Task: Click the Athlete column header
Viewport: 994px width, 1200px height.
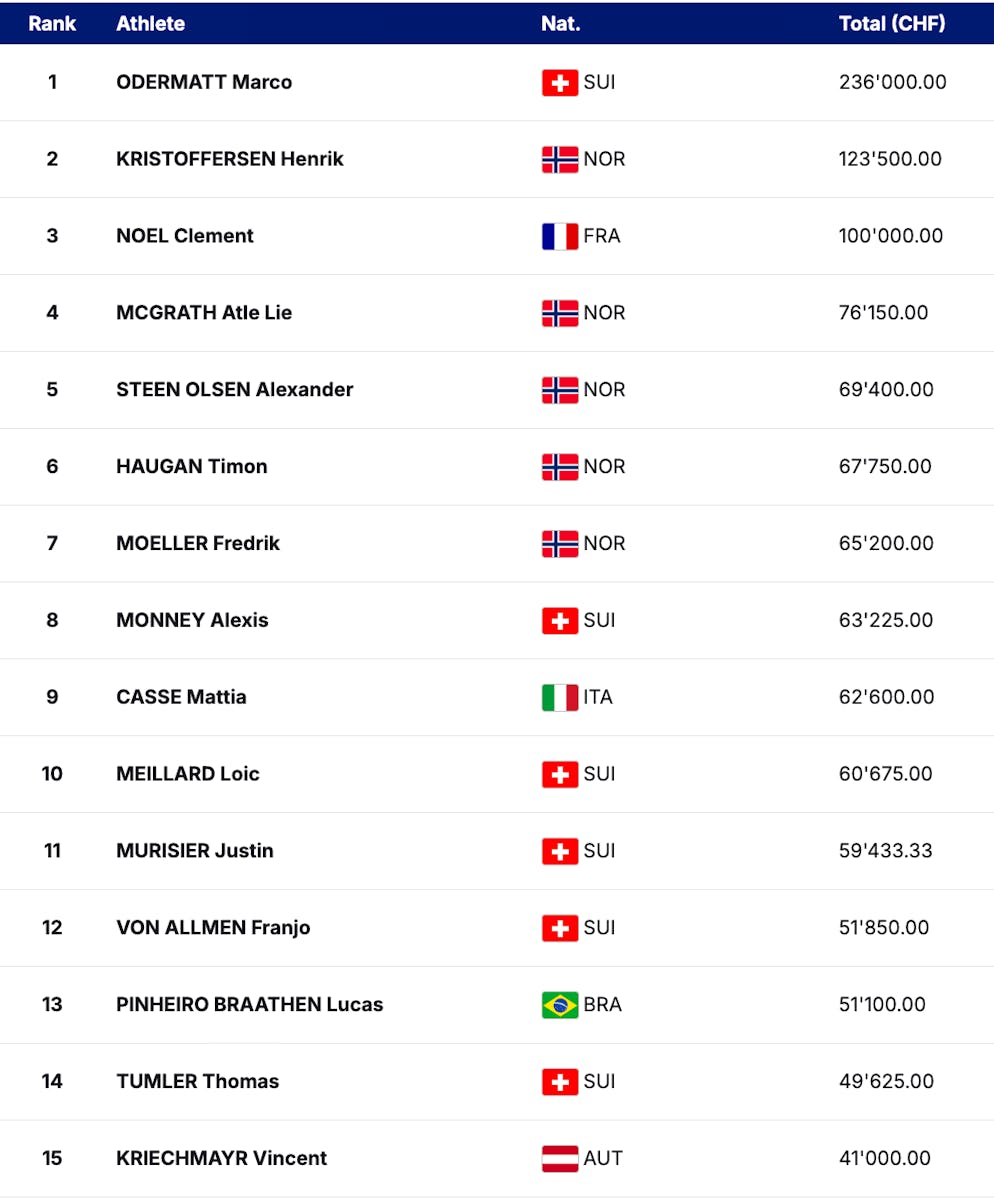Action: (x=150, y=24)
